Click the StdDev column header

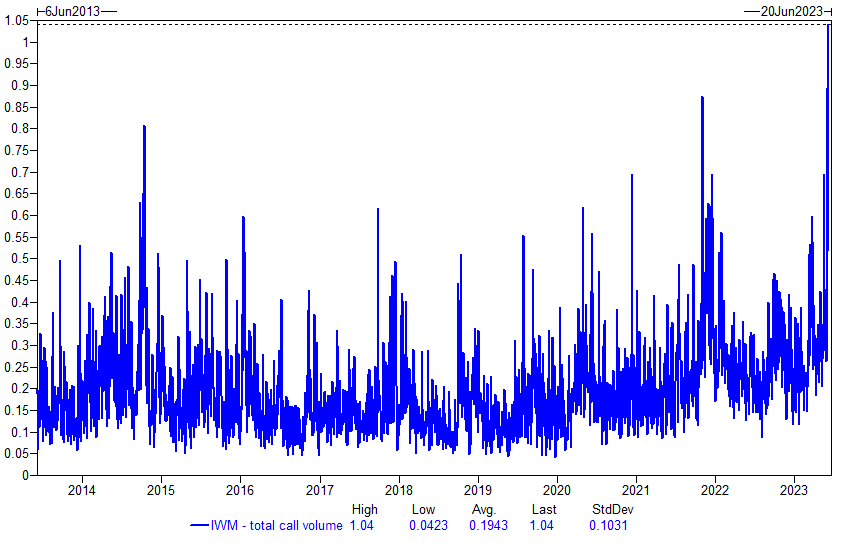pos(613,509)
